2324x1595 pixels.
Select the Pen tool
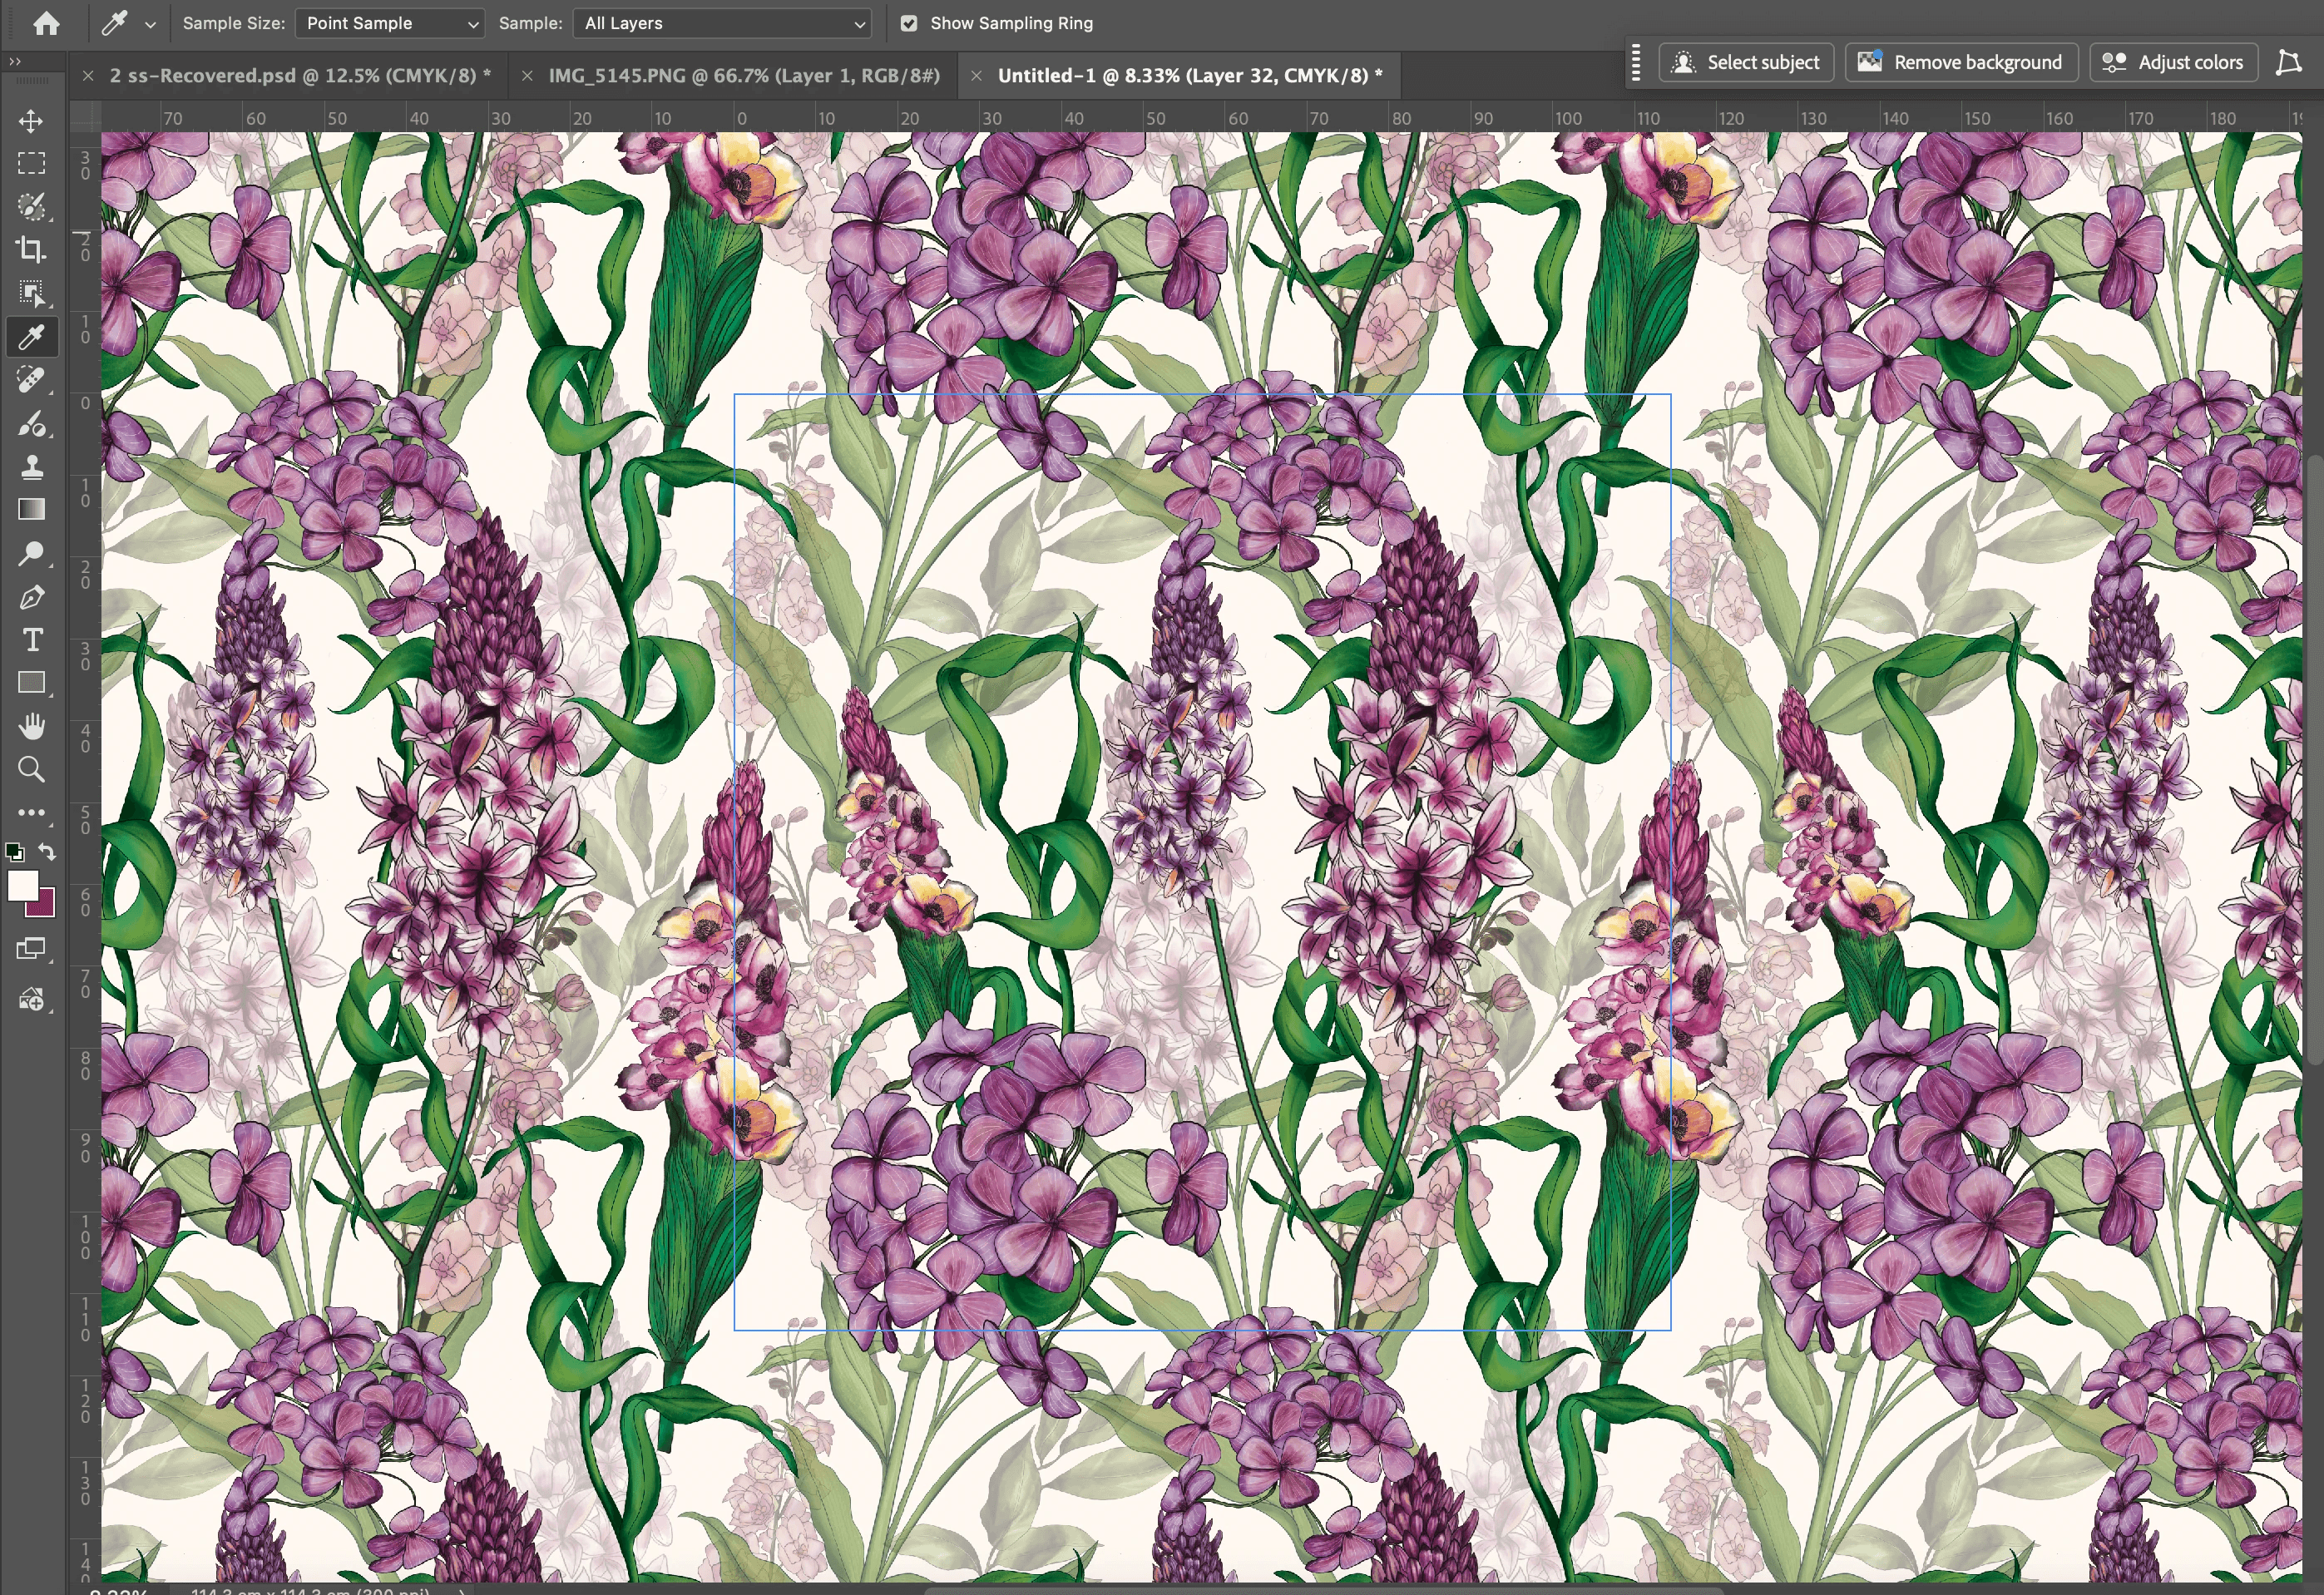click(x=31, y=597)
